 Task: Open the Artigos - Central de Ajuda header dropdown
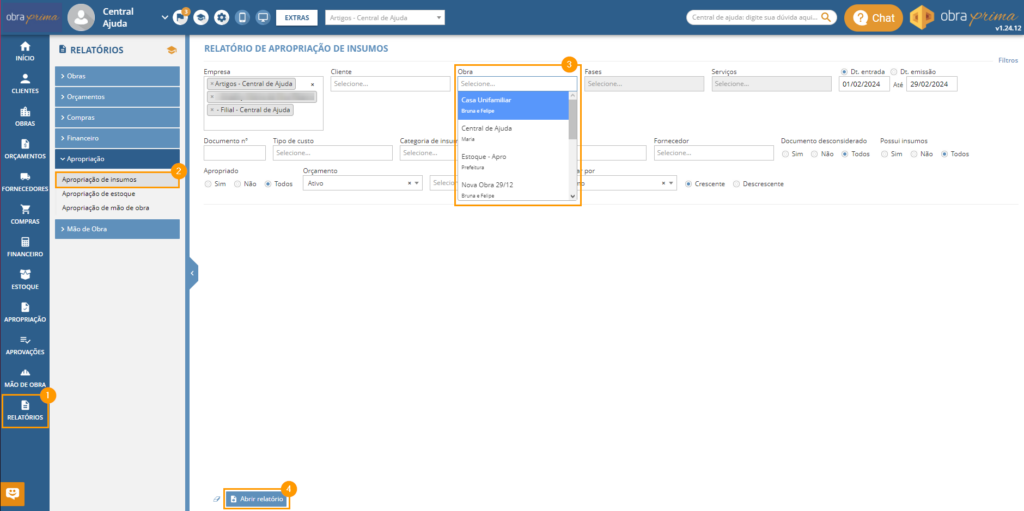point(385,18)
